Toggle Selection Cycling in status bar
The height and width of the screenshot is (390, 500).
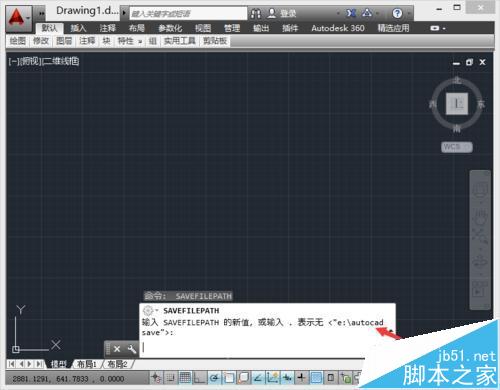[346, 378]
